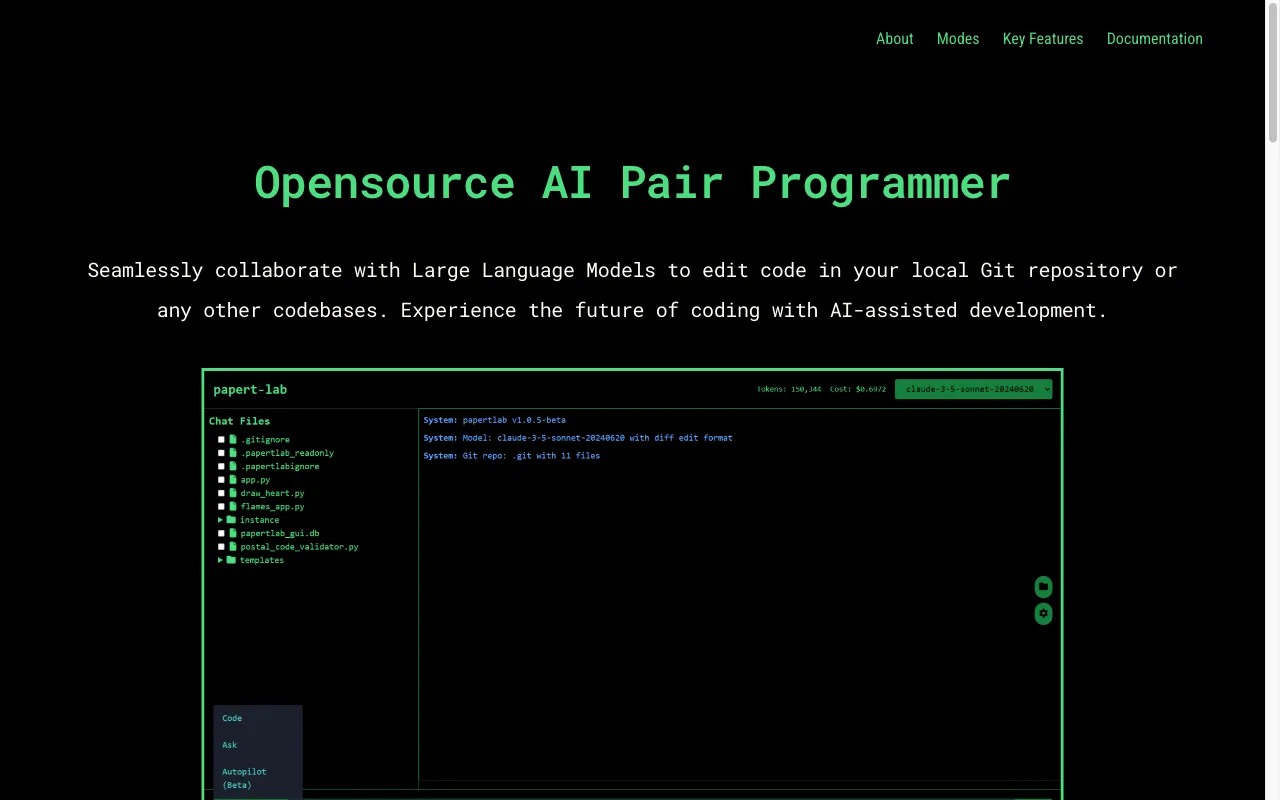The height and width of the screenshot is (800, 1280).
Task: Click the file icon beside flames_app.py
Action: click(233, 507)
